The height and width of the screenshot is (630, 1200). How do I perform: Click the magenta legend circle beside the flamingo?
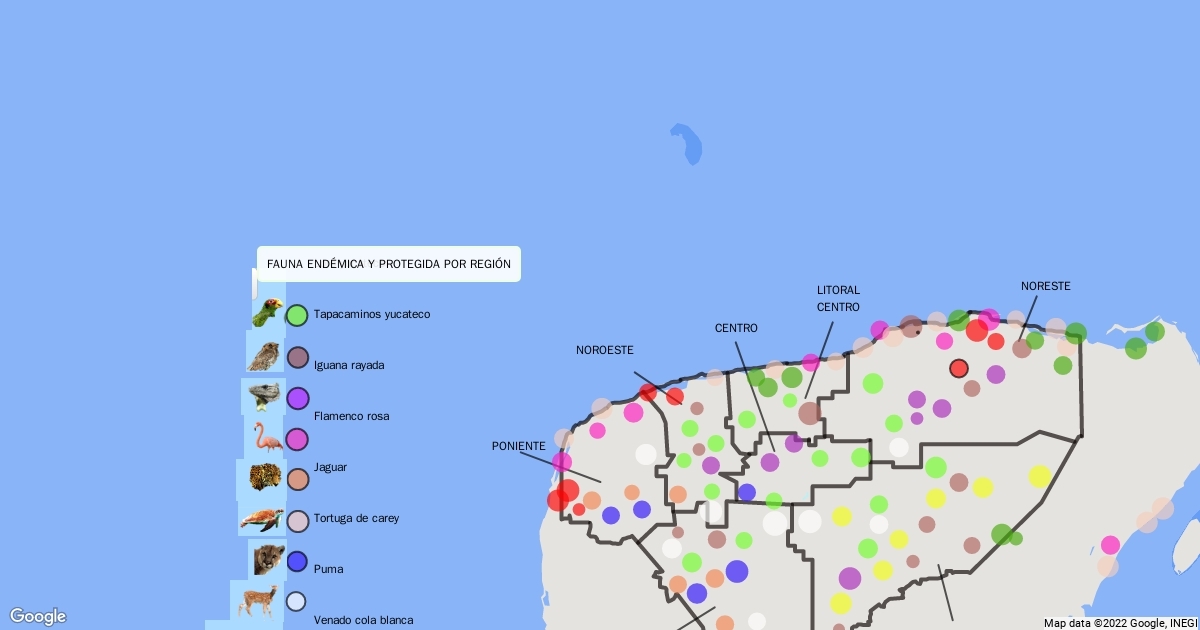(x=297, y=439)
